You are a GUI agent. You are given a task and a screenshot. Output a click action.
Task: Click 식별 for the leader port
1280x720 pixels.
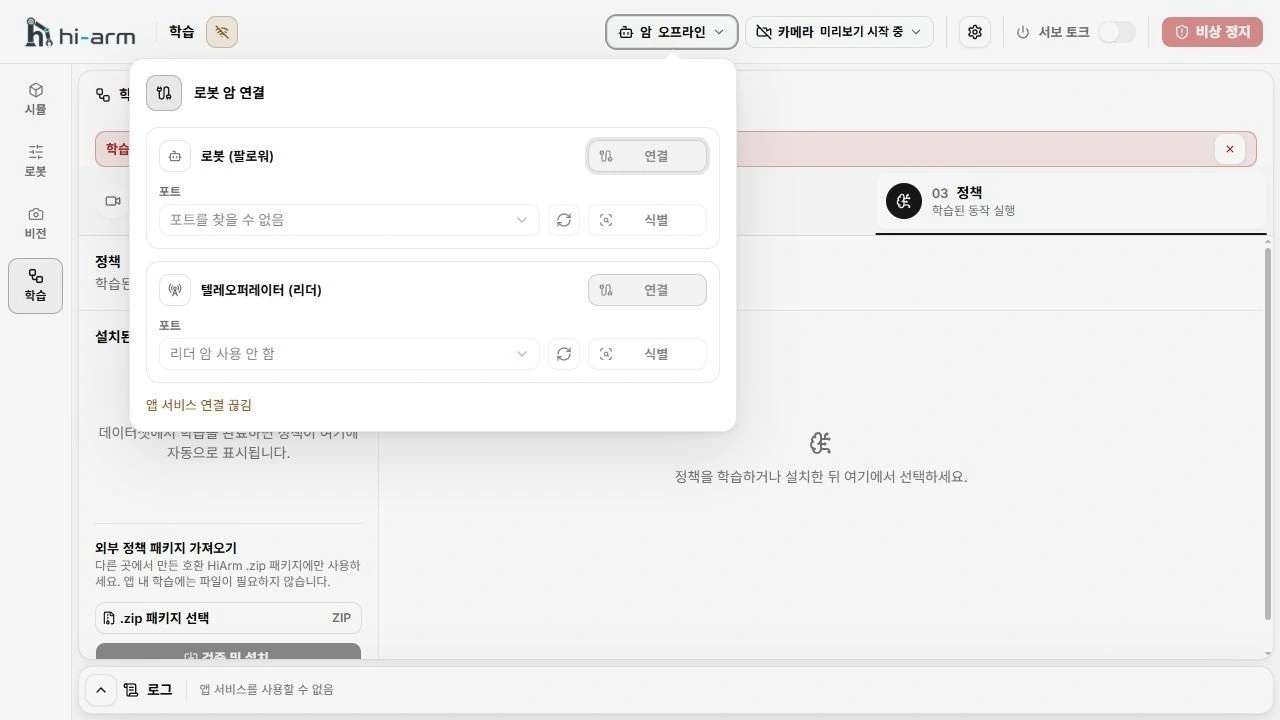(647, 354)
